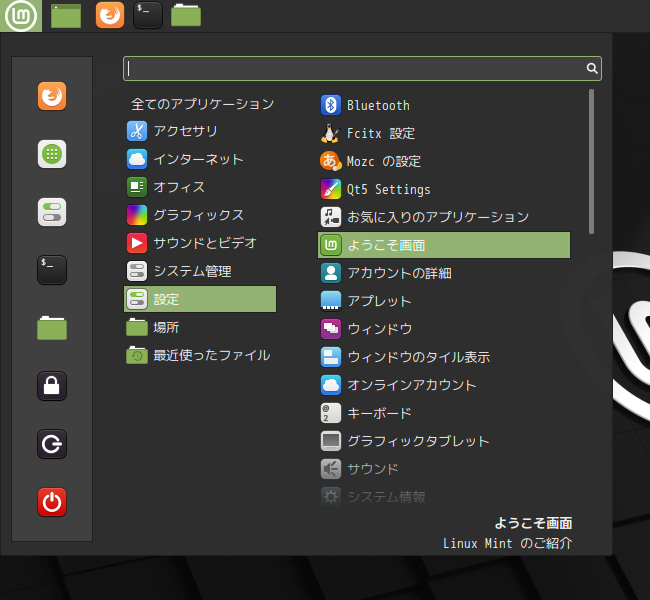Click the red power off button
The height and width of the screenshot is (600, 650).
(52, 502)
